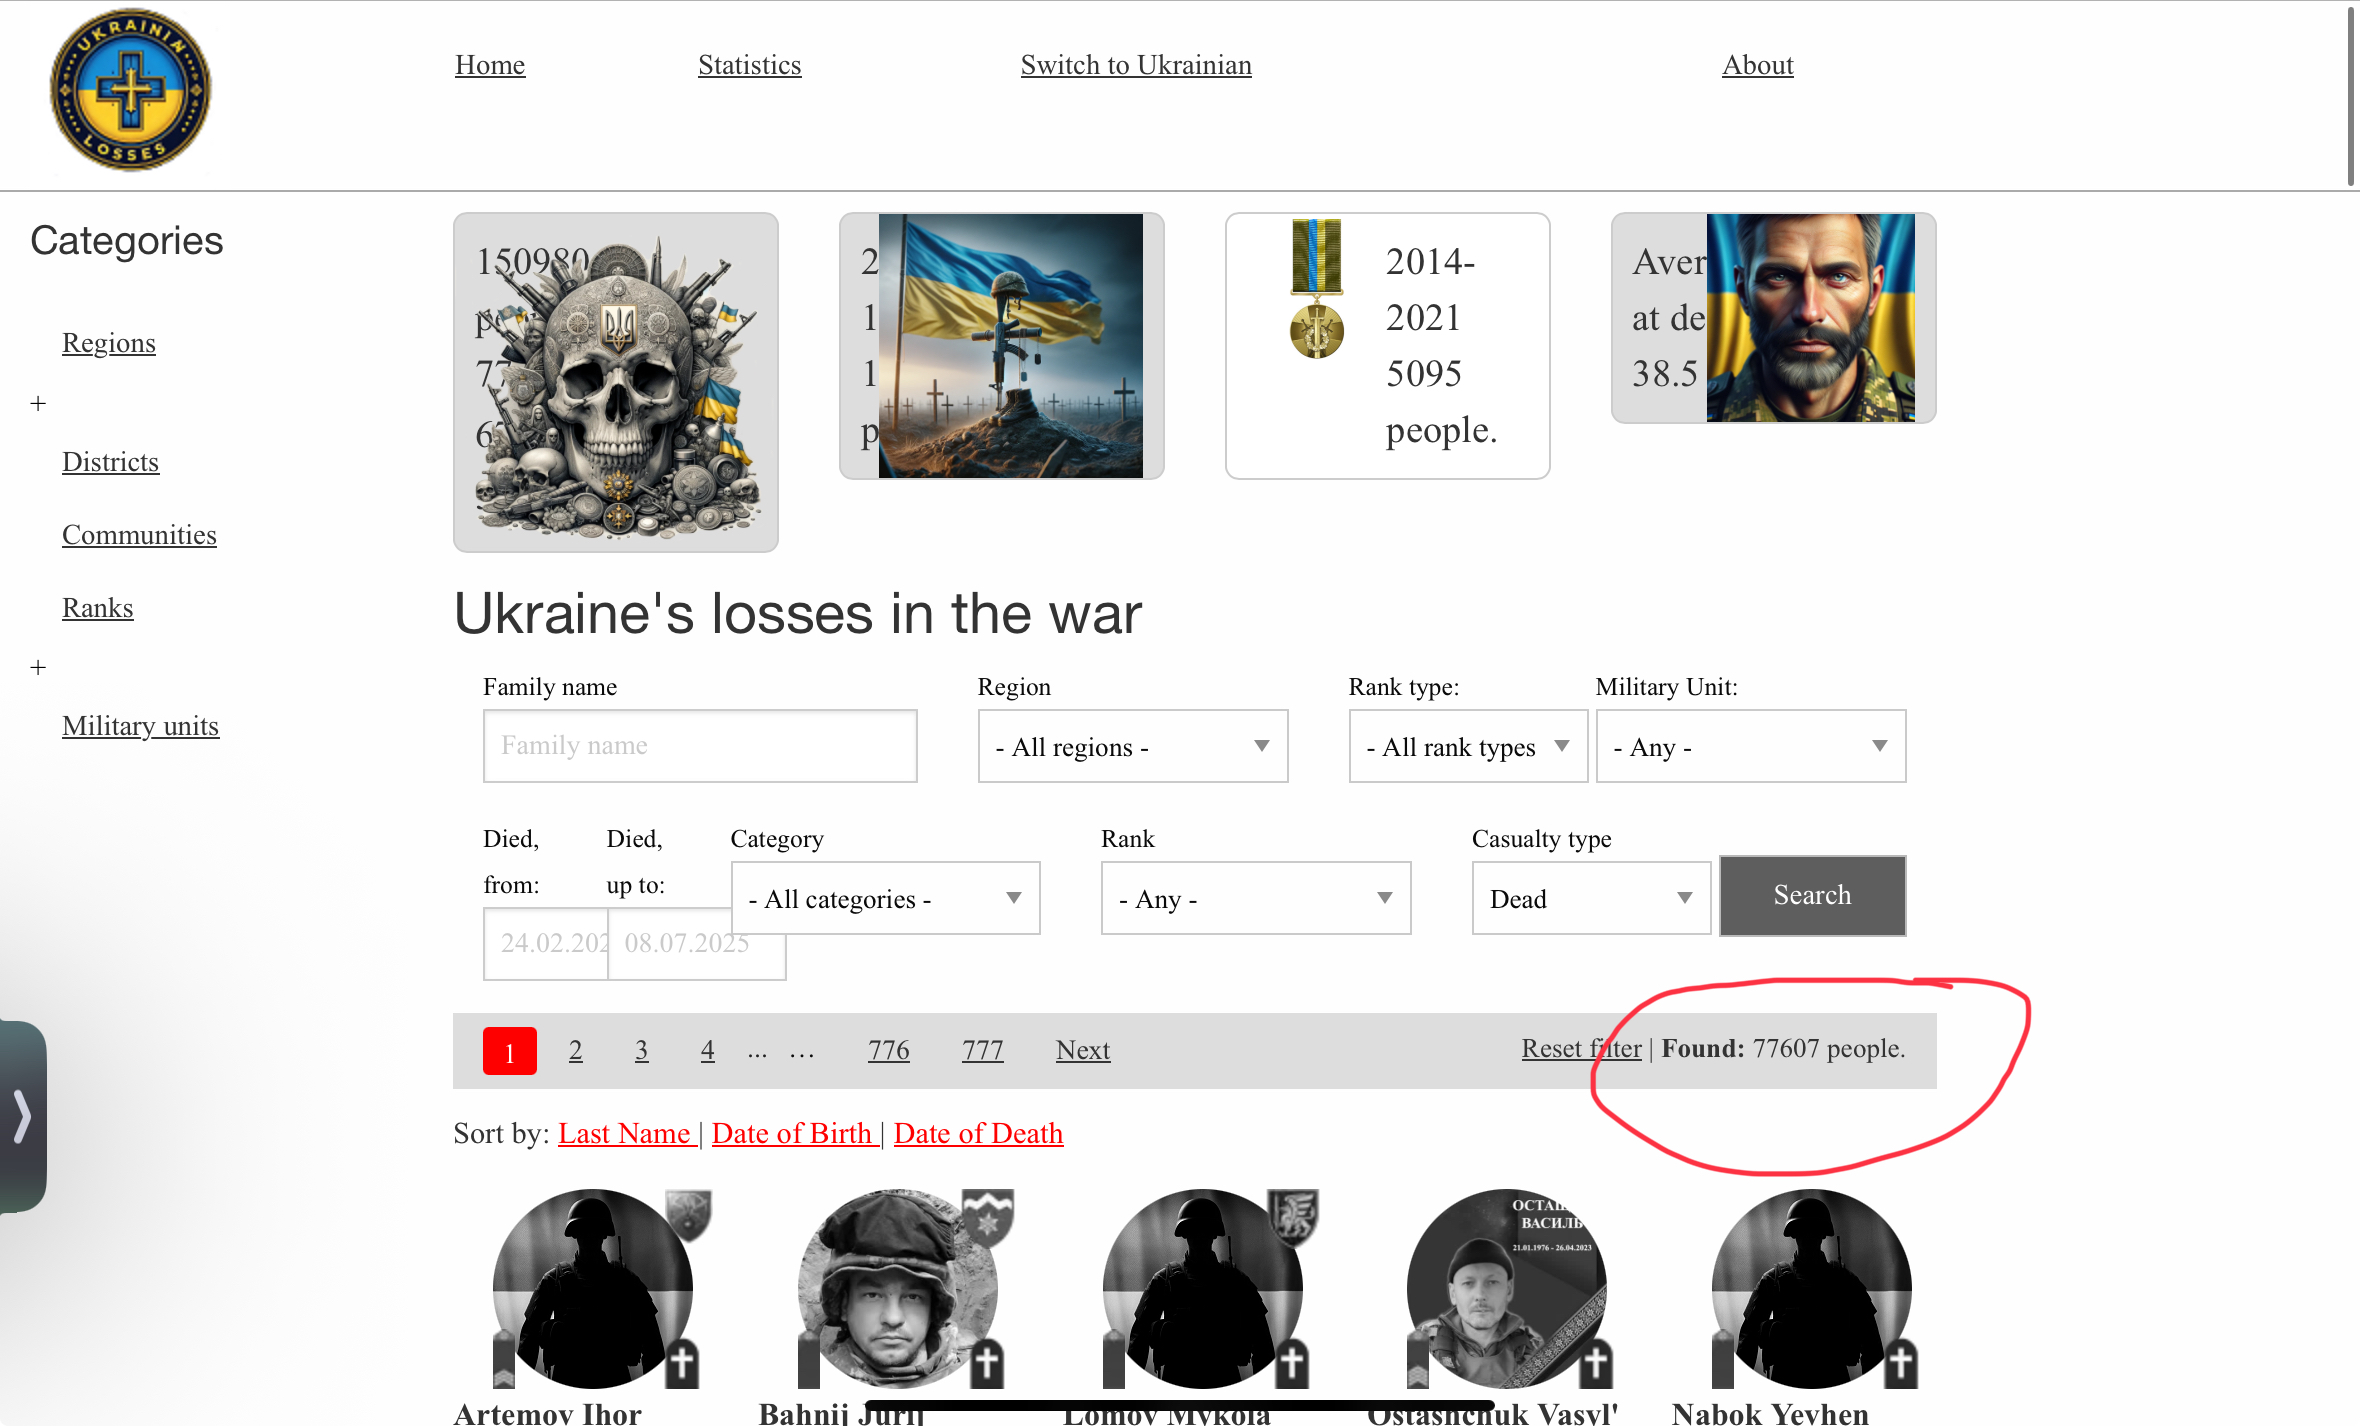
Task: Open the 2014-2021 medal statistics card
Action: coord(1388,346)
